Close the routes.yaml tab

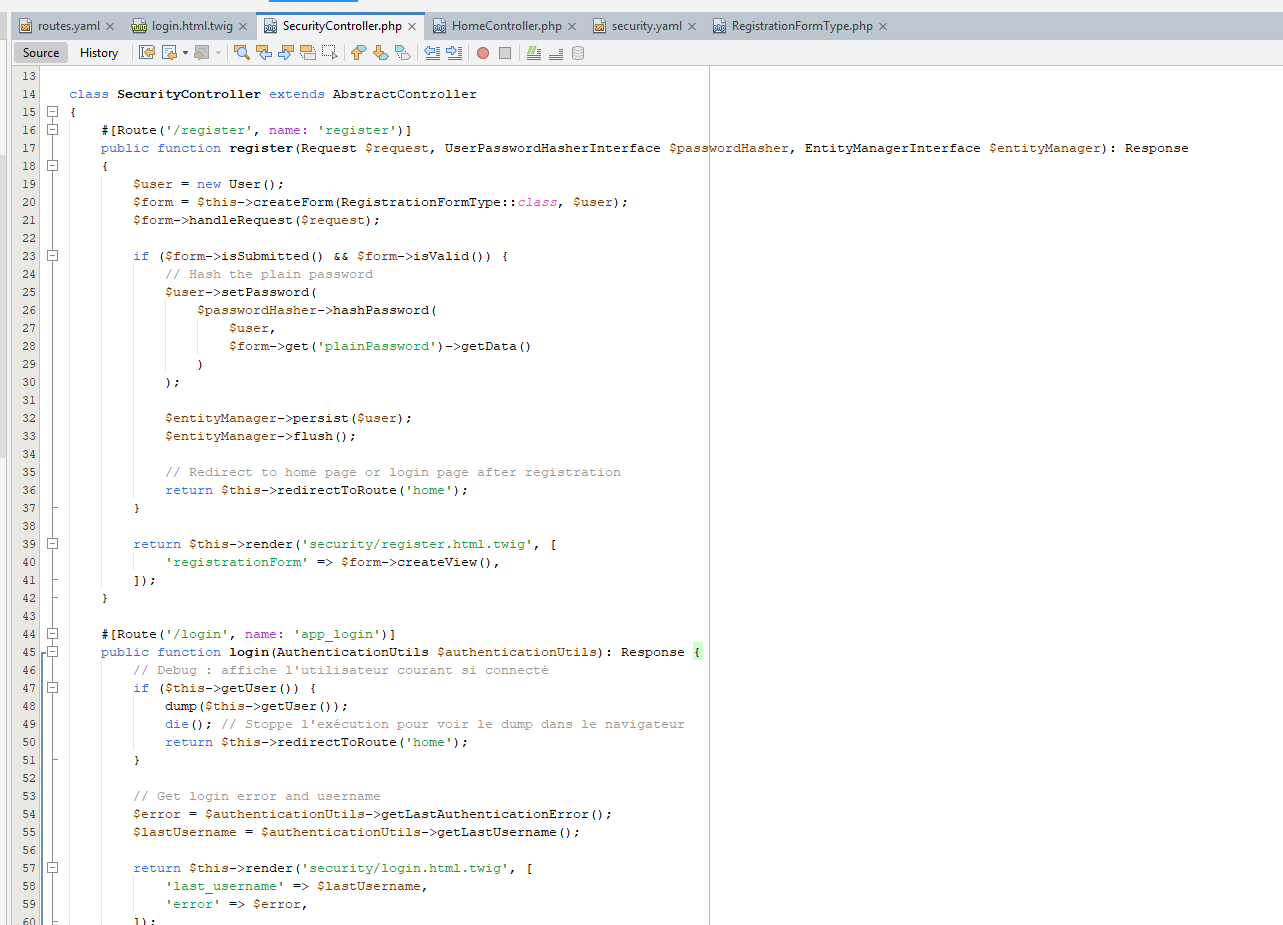point(110,26)
